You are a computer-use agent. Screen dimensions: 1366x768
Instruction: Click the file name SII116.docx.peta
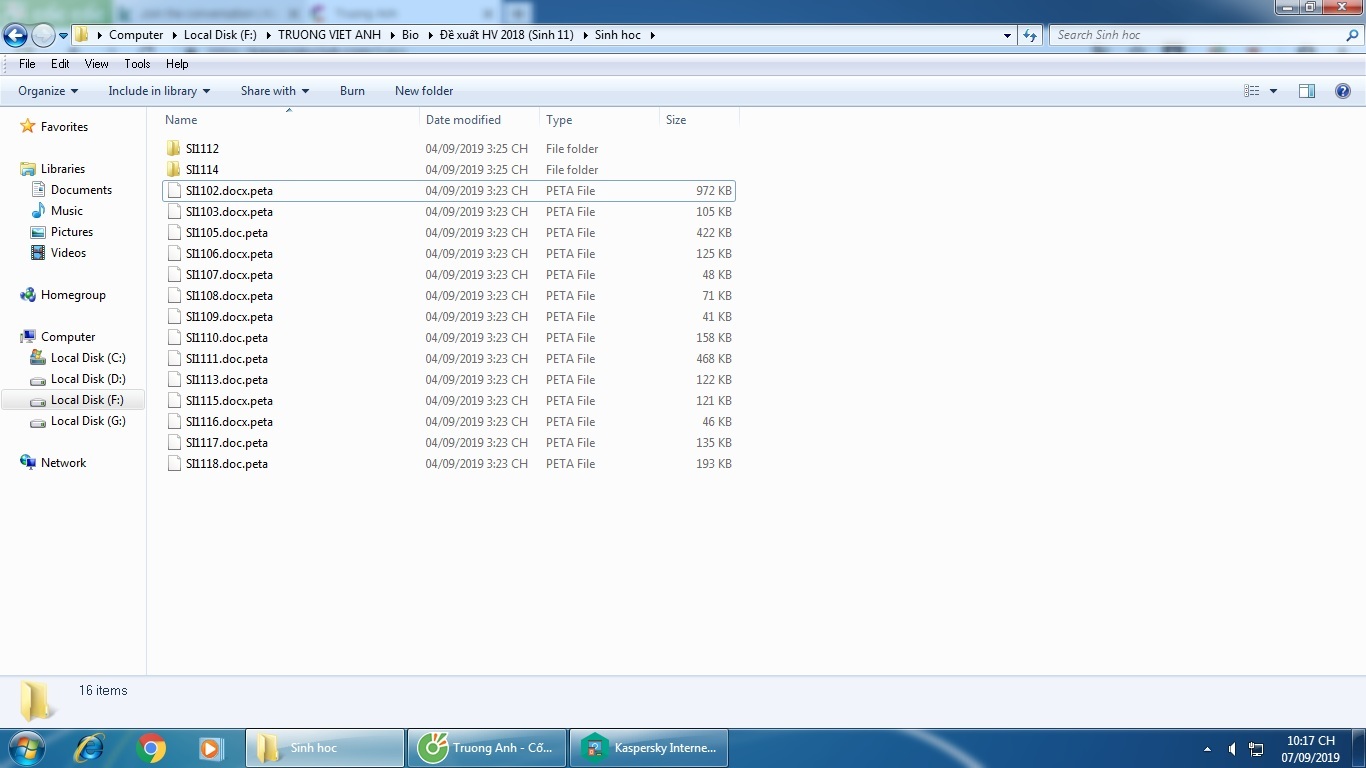(x=229, y=422)
